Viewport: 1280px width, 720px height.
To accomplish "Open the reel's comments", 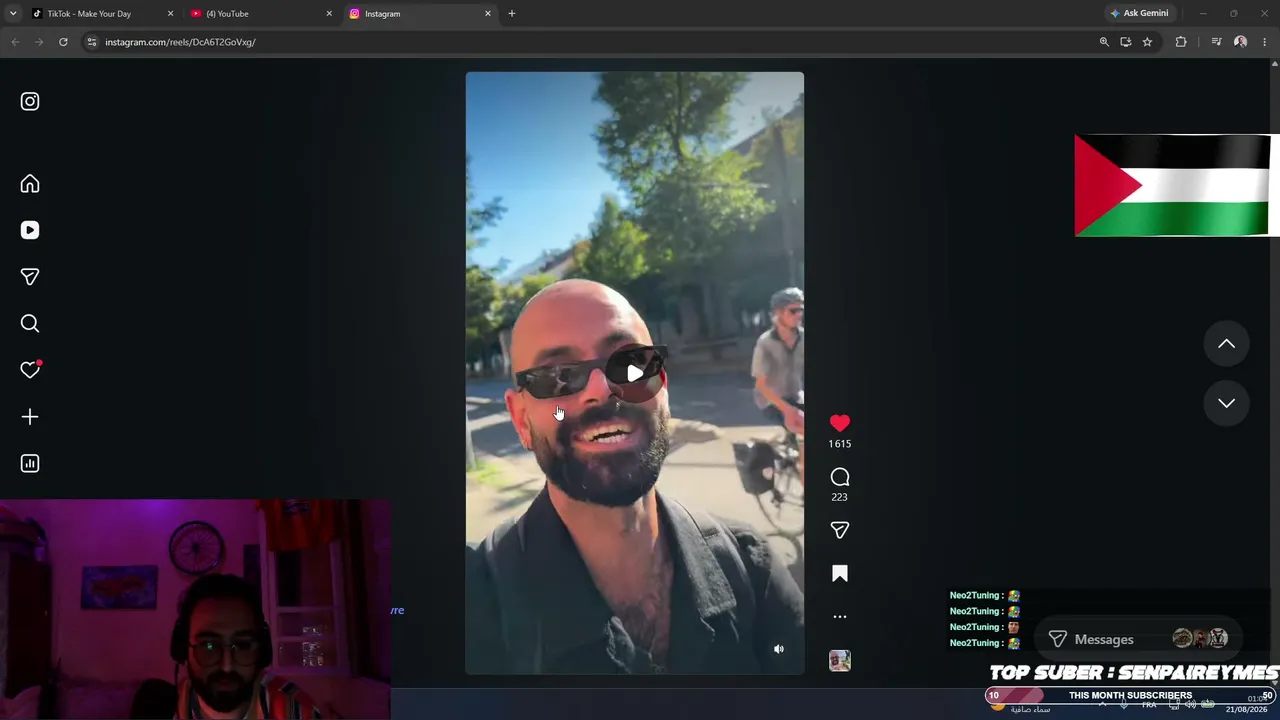I will tap(840, 477).
